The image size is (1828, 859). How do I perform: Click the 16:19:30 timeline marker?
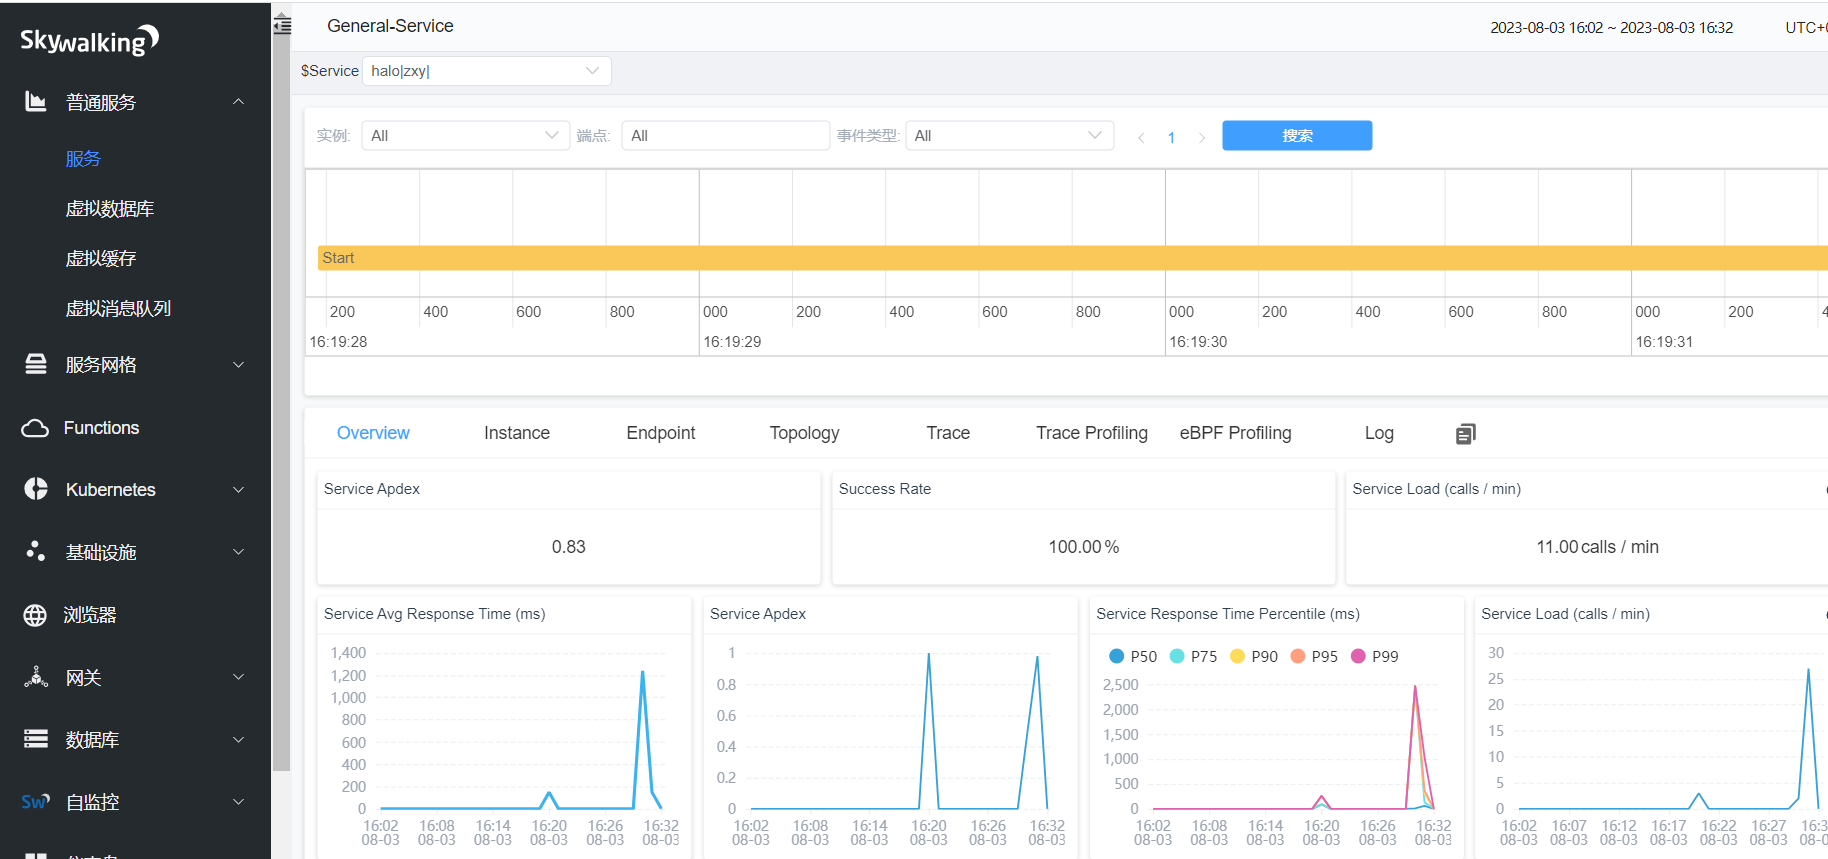pos(1198,342)
